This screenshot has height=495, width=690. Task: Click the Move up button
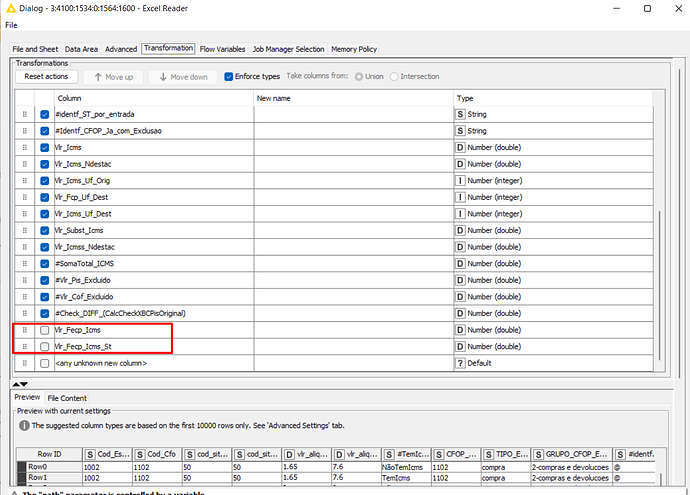pyautogui.click(x=114, y=77)
